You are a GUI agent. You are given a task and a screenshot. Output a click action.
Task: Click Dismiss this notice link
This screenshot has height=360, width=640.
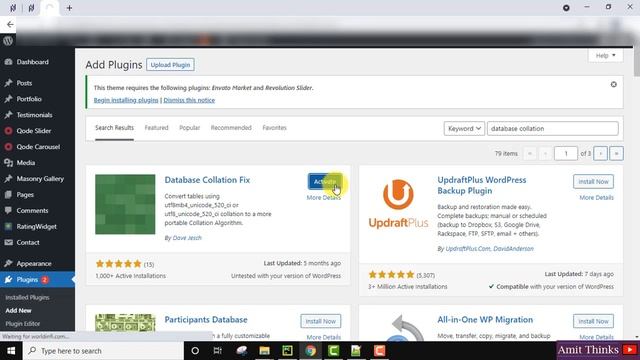[189, 100]
